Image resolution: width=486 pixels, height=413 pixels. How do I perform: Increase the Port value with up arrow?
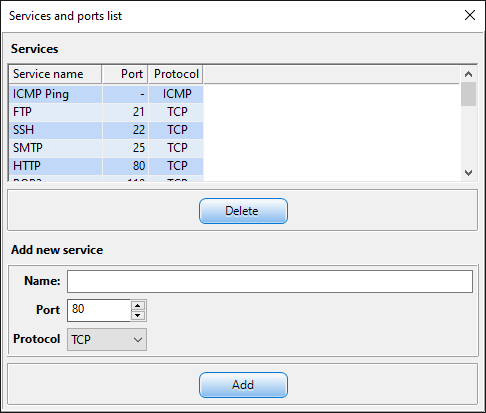138,305
